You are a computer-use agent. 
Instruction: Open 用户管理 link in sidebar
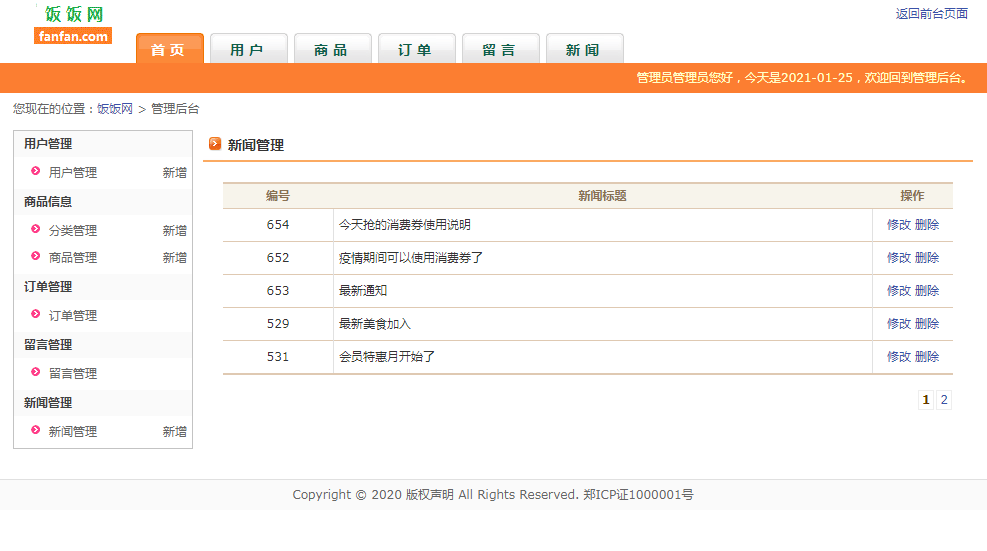(73, 173)
